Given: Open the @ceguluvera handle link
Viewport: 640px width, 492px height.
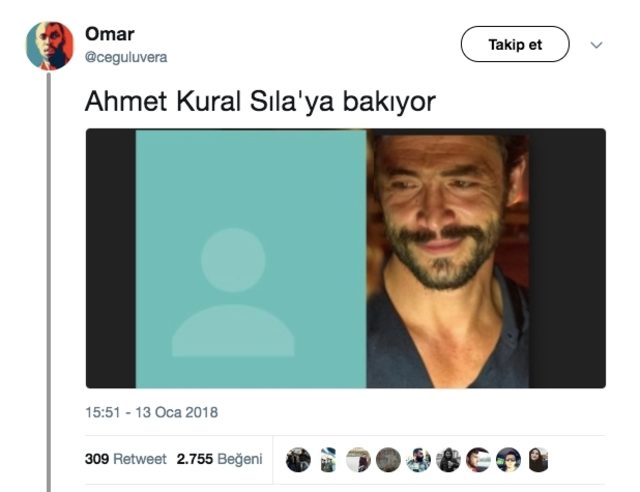Looking at the screenshot, I should point(126,57).
